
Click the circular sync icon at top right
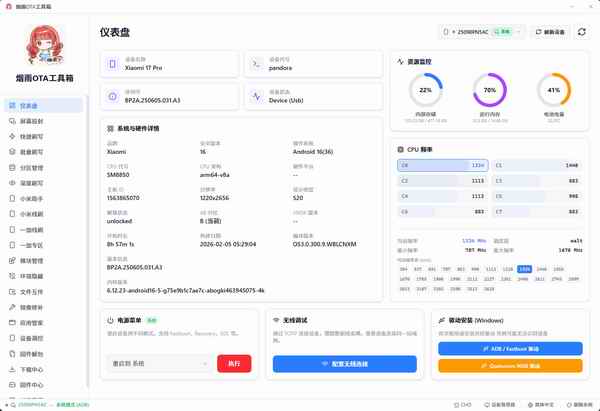[x=582, y=32]
